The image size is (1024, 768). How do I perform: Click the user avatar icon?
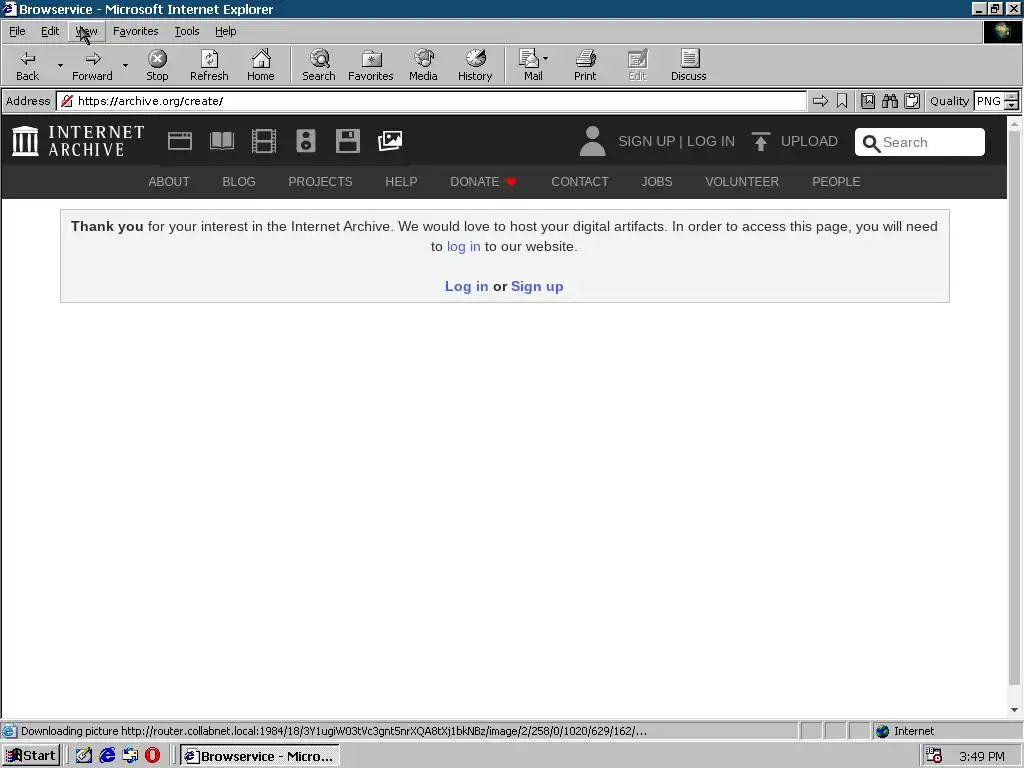coord(592,141)
